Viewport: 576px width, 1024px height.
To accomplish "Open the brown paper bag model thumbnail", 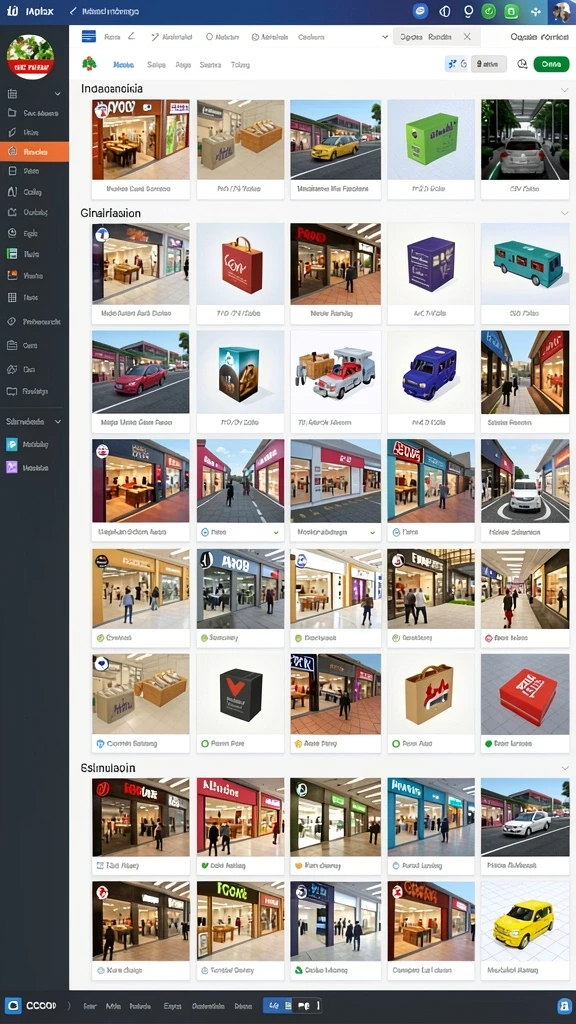I will point(431,694).
